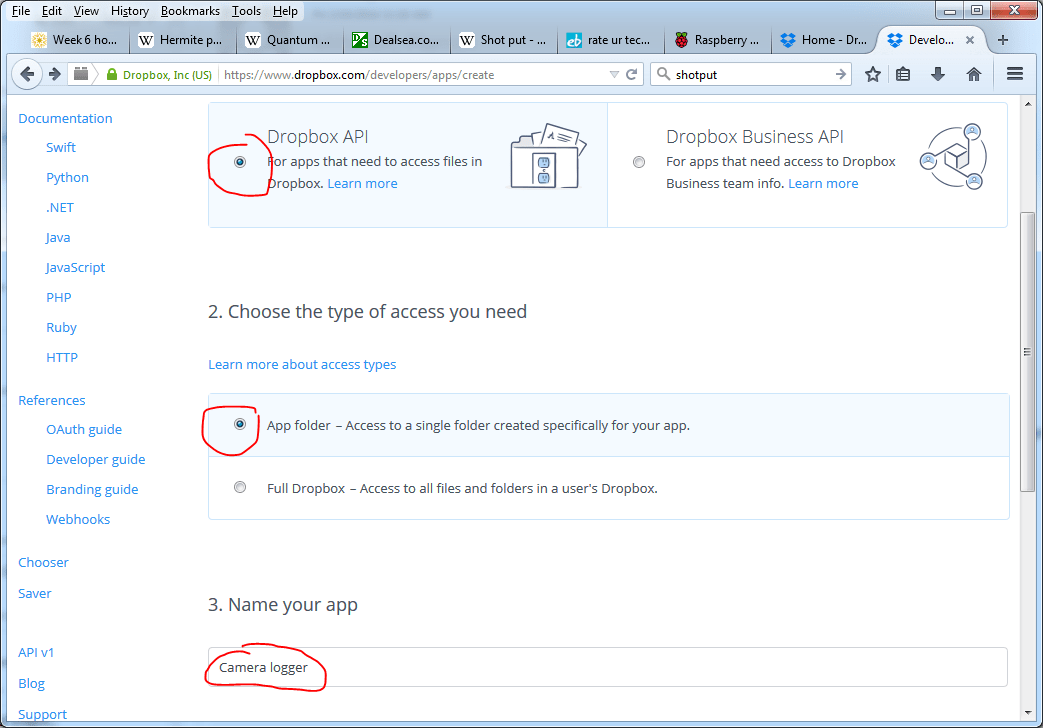Open the downloads arrow icon
Screen dimensions: 1043x728
pos(938,75)
